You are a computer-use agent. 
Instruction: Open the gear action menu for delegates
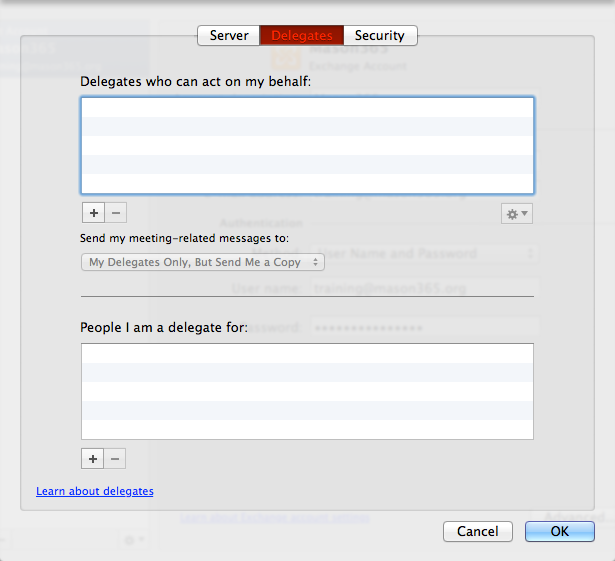[x=517, y=214]
